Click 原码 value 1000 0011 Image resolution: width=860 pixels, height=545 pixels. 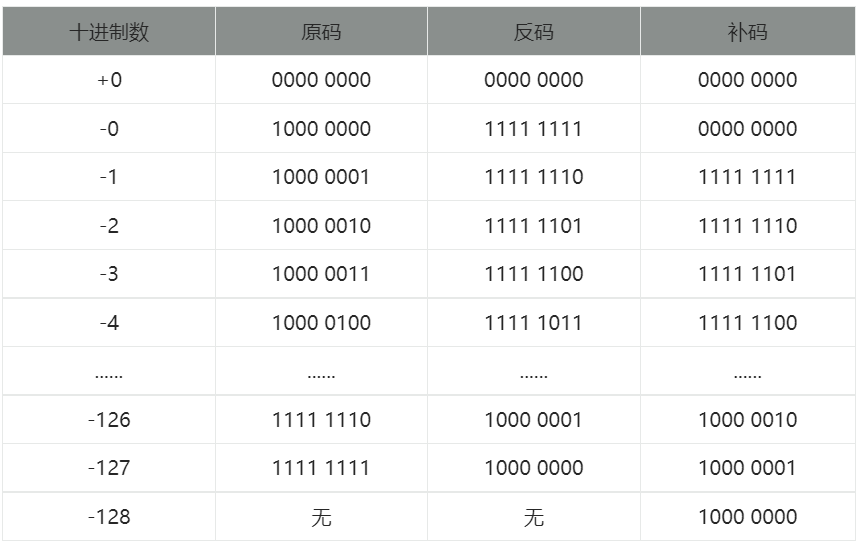click(321, 274)
